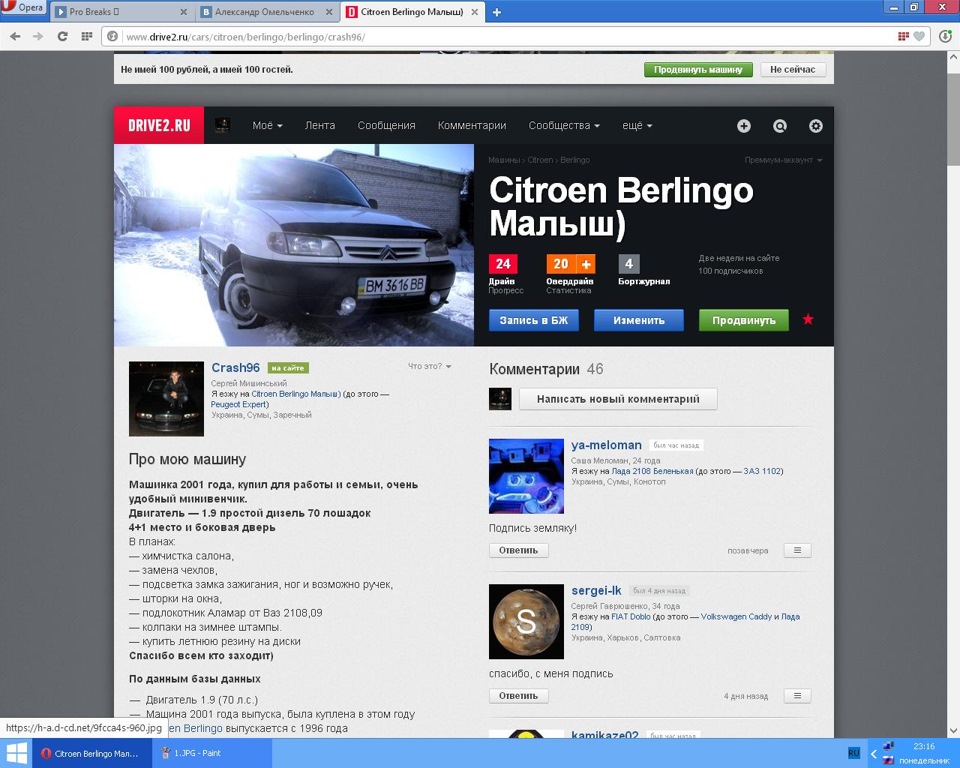Click the Продвинуть машину green button
The image size is (960, 768).
[x=698, y=70]
